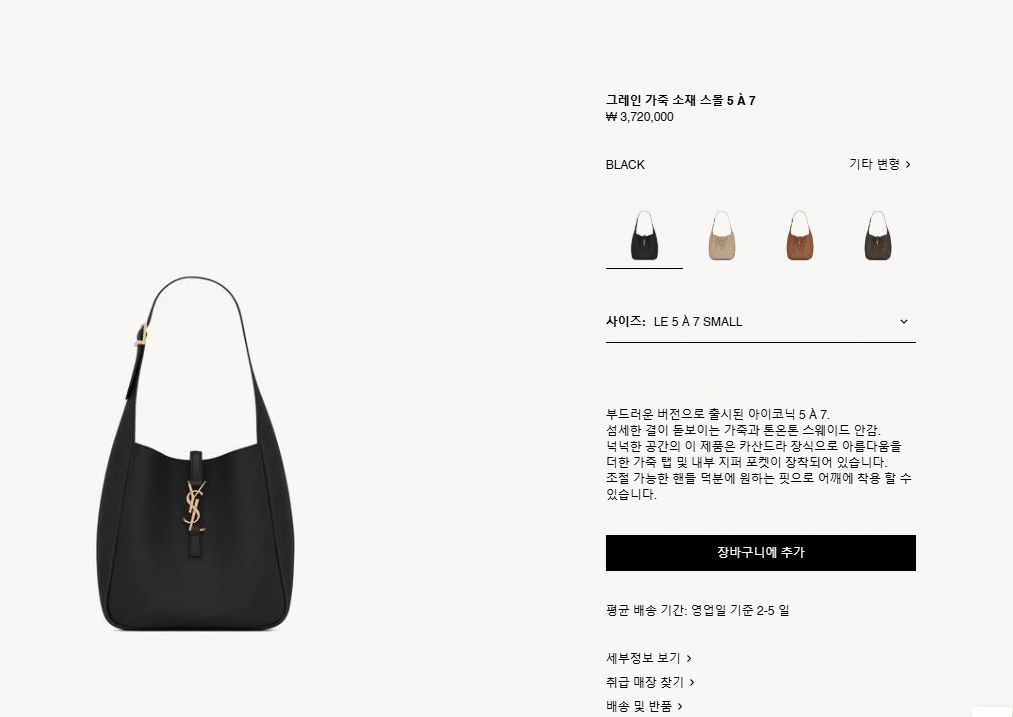The height and width of the screenshot is (717, 1013).
Task: Click chevron next to 기타 변형
Action: [908, 165]
